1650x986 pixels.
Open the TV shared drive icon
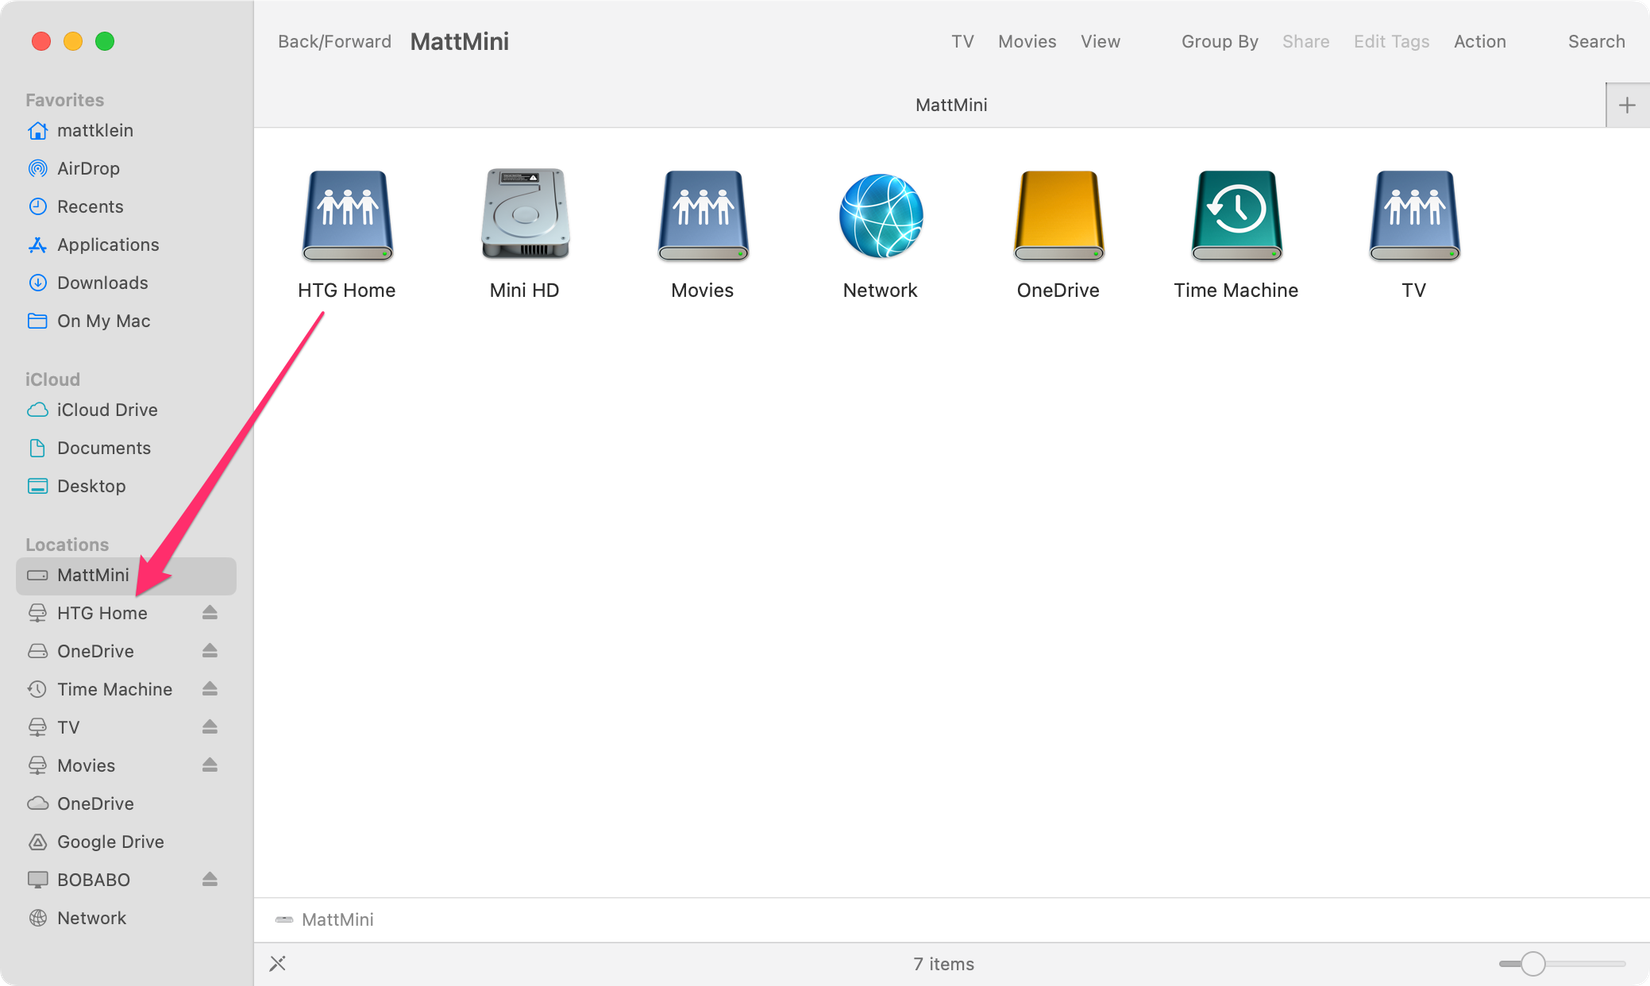(1413, 215)
